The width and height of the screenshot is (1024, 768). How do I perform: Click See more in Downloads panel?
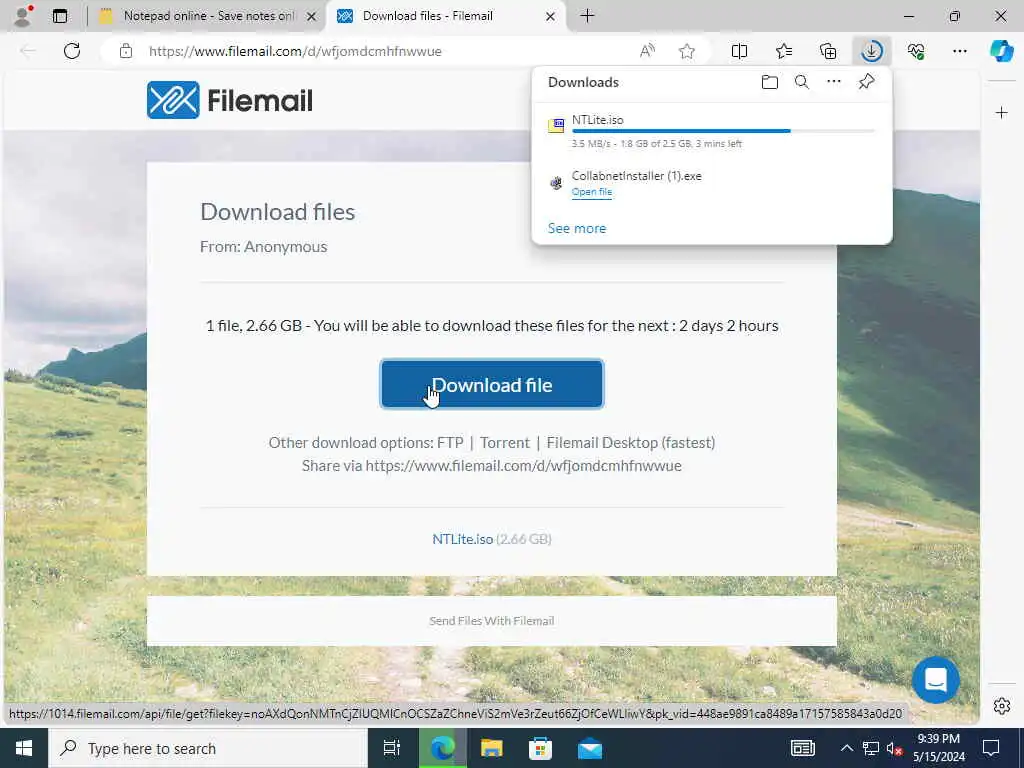point(577,228)
